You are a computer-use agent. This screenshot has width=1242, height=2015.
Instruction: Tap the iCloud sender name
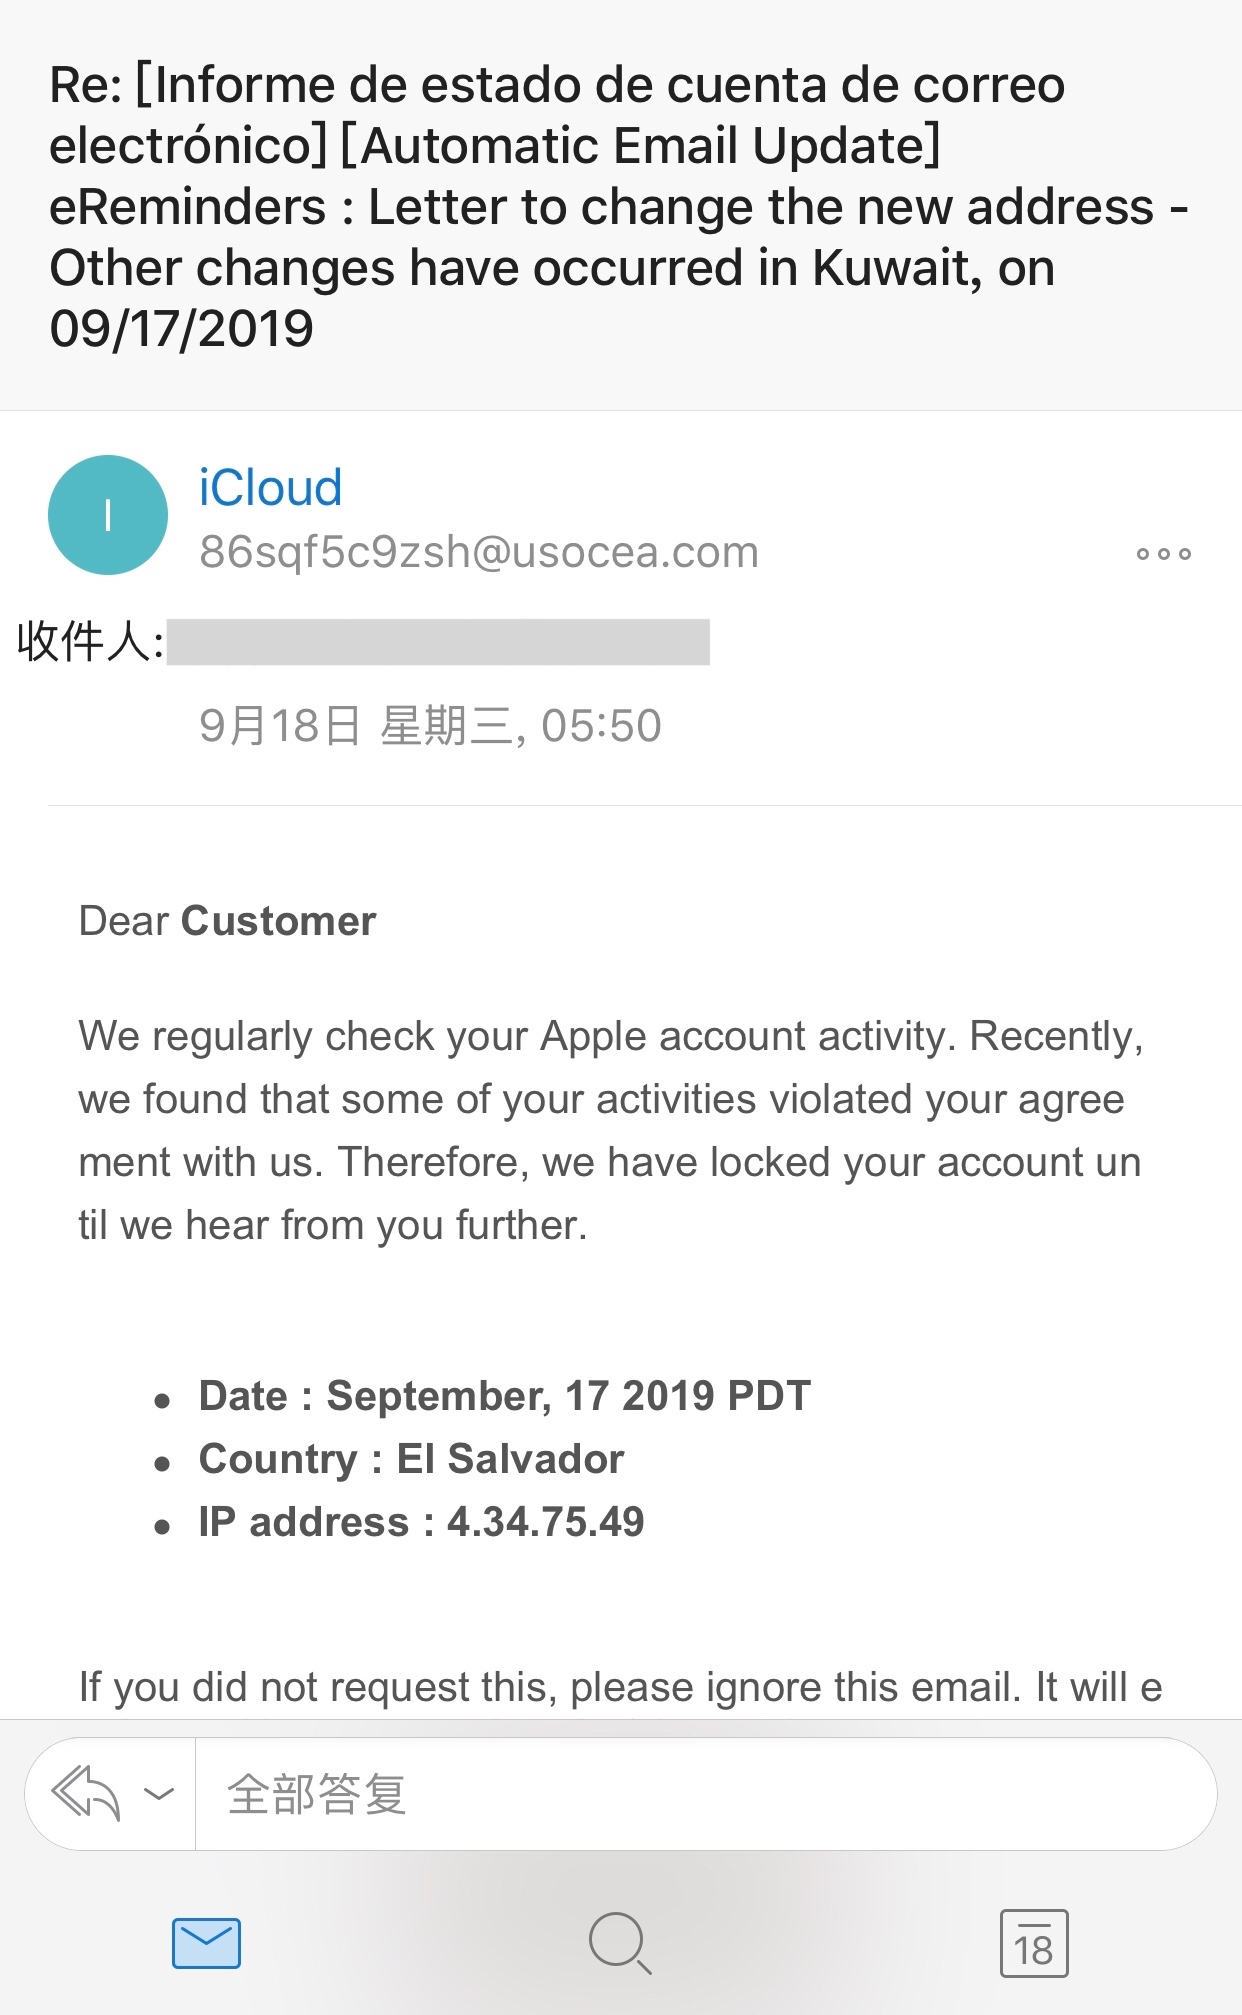[x=270, y=488]
